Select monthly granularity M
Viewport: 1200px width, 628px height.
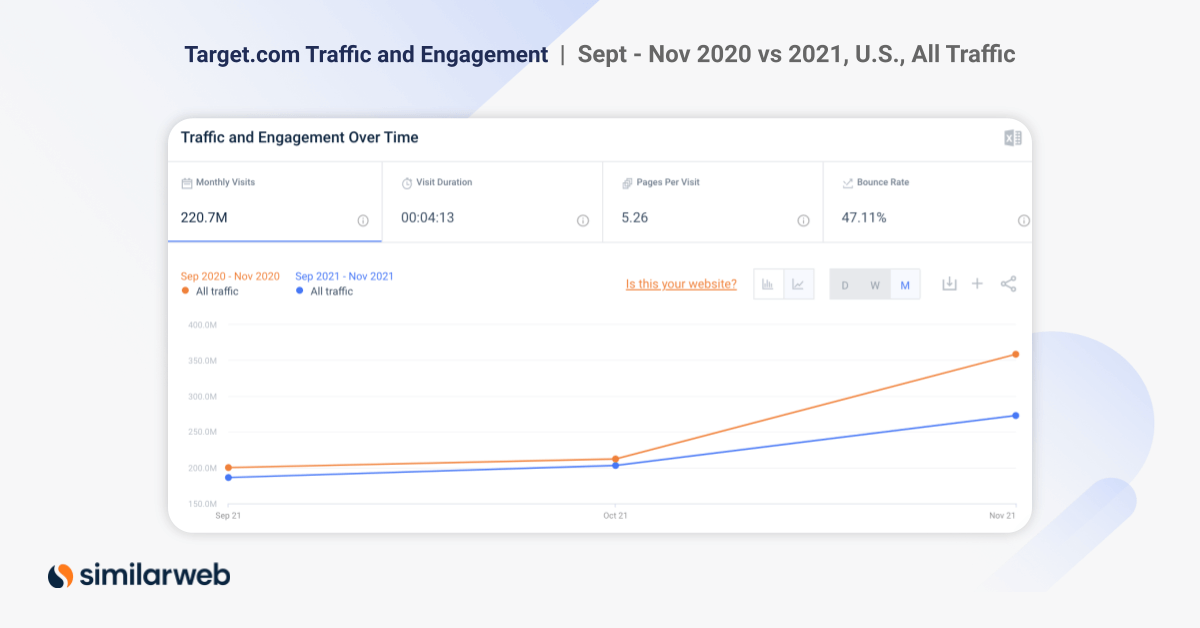click(905, 285)
